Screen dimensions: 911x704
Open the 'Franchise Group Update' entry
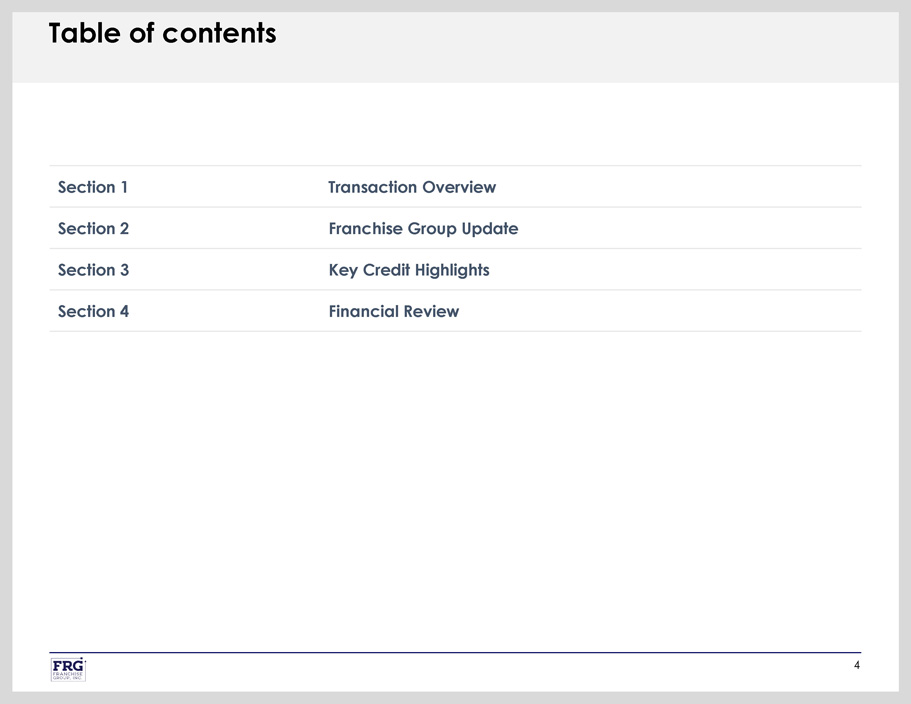click(423, 229)
